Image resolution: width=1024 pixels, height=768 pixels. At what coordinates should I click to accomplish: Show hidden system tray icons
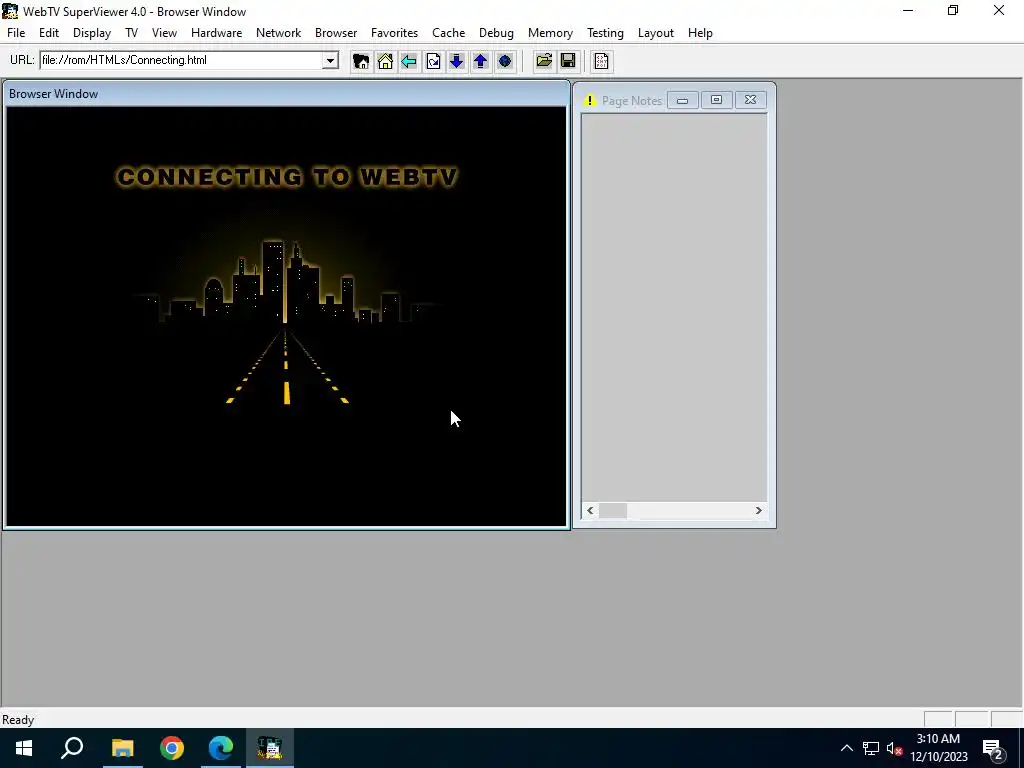point(846,748)
